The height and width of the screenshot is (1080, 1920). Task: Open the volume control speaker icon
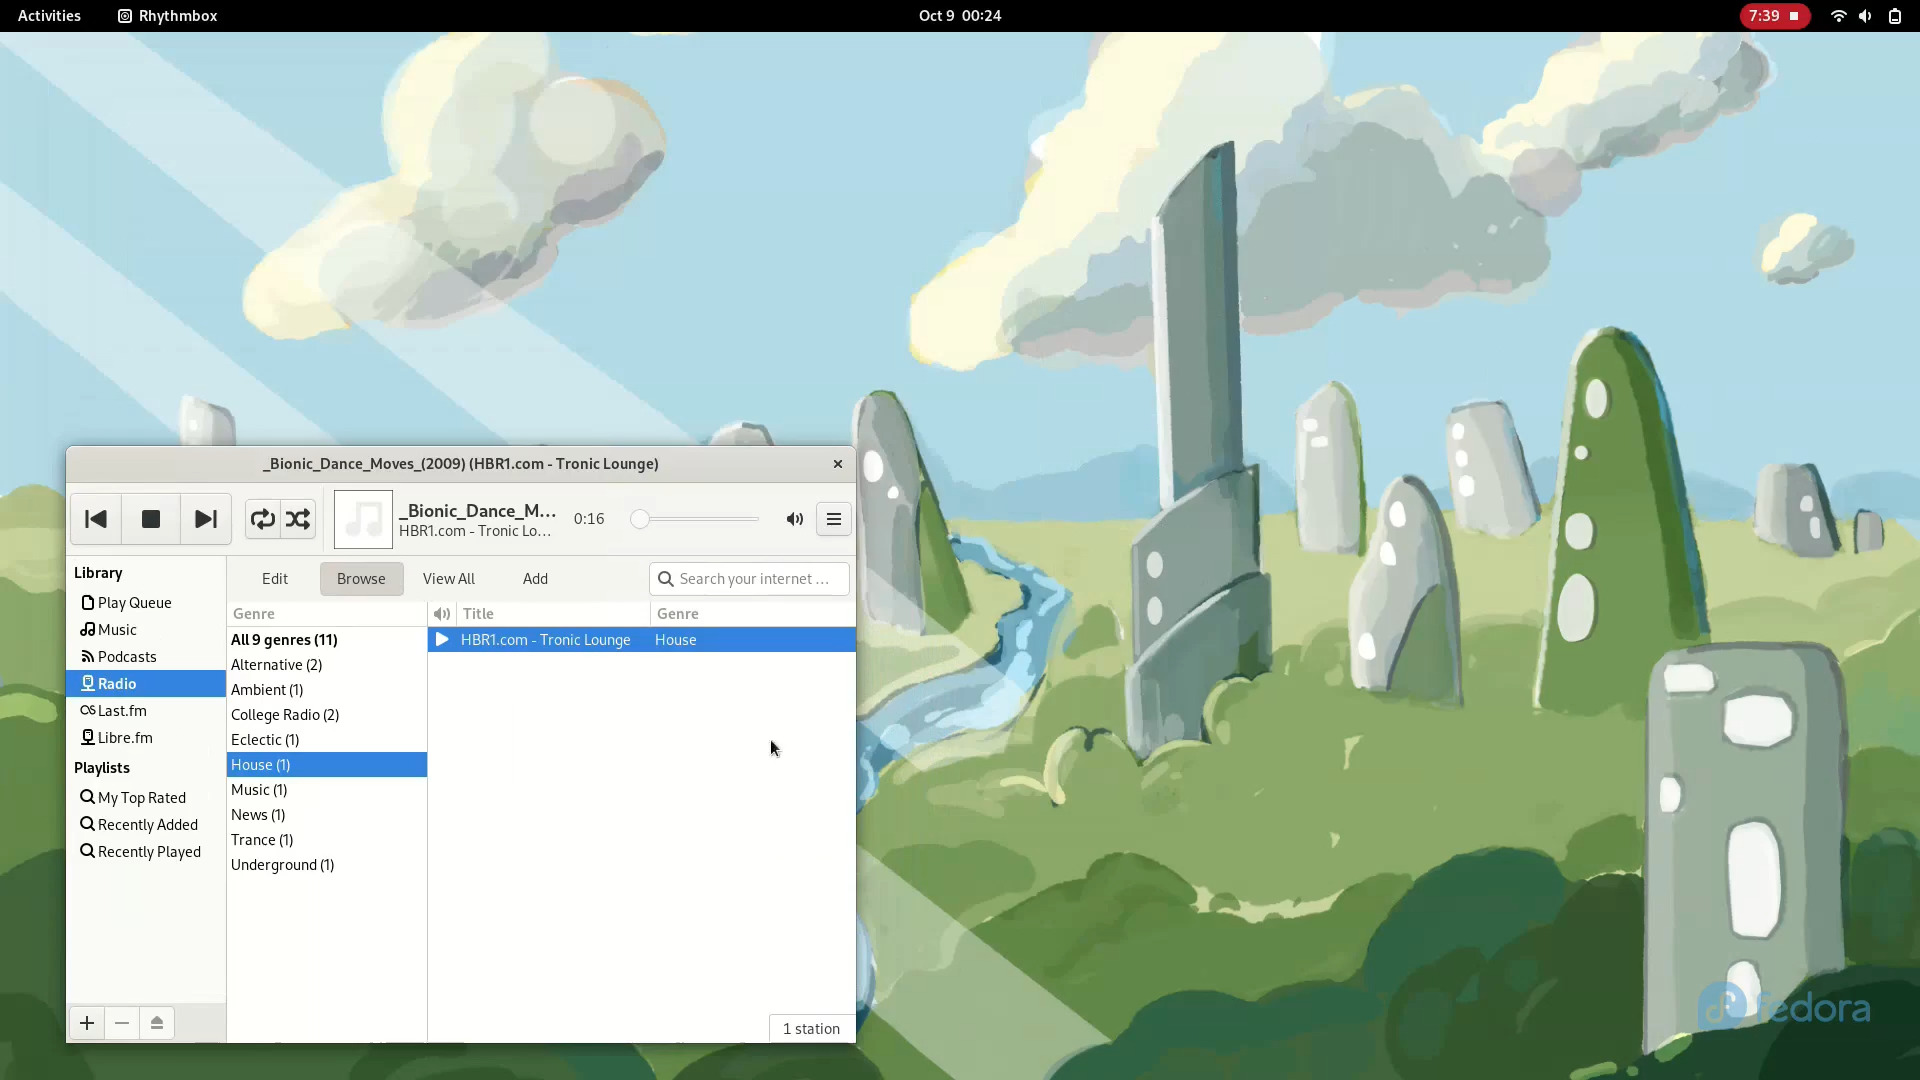click(794, 519)
